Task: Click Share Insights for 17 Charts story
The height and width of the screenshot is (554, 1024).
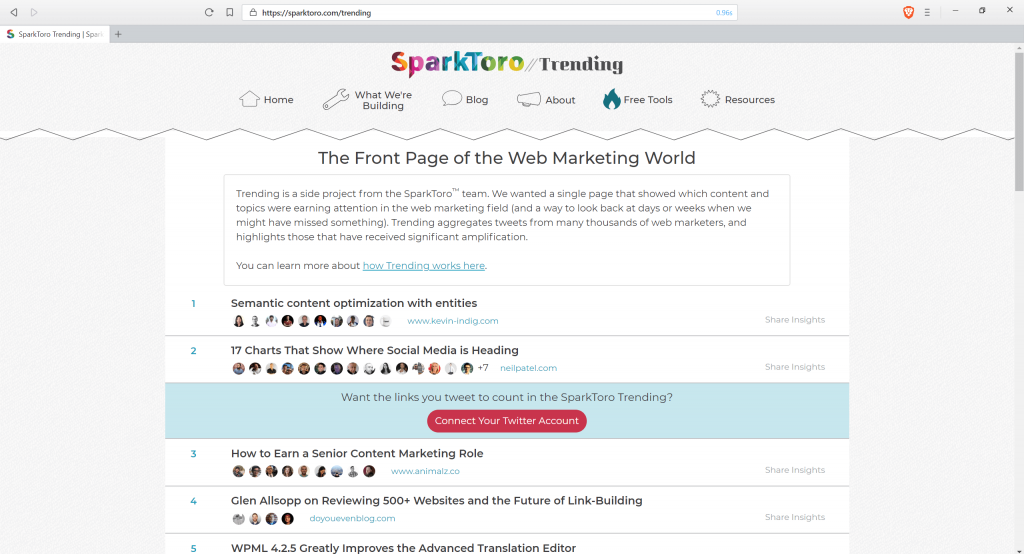Action: point(795,367)
